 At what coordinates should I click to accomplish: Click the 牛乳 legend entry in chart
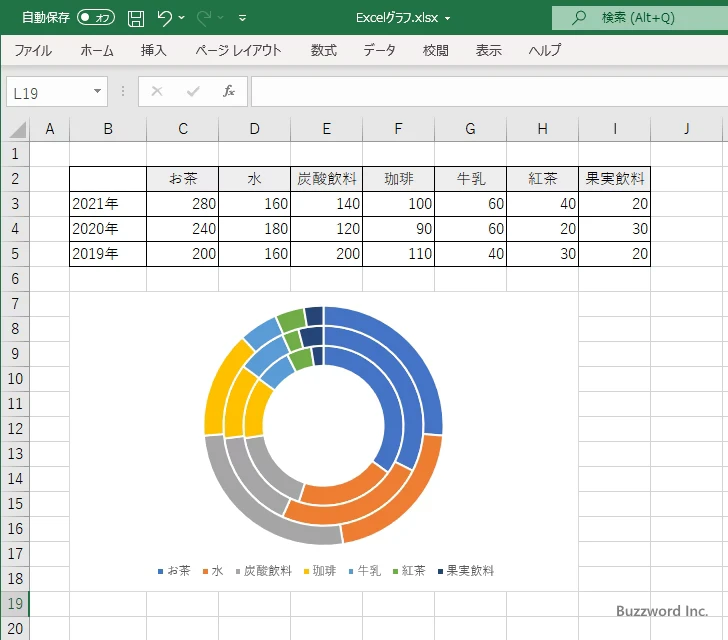click(x=364, y=571)
